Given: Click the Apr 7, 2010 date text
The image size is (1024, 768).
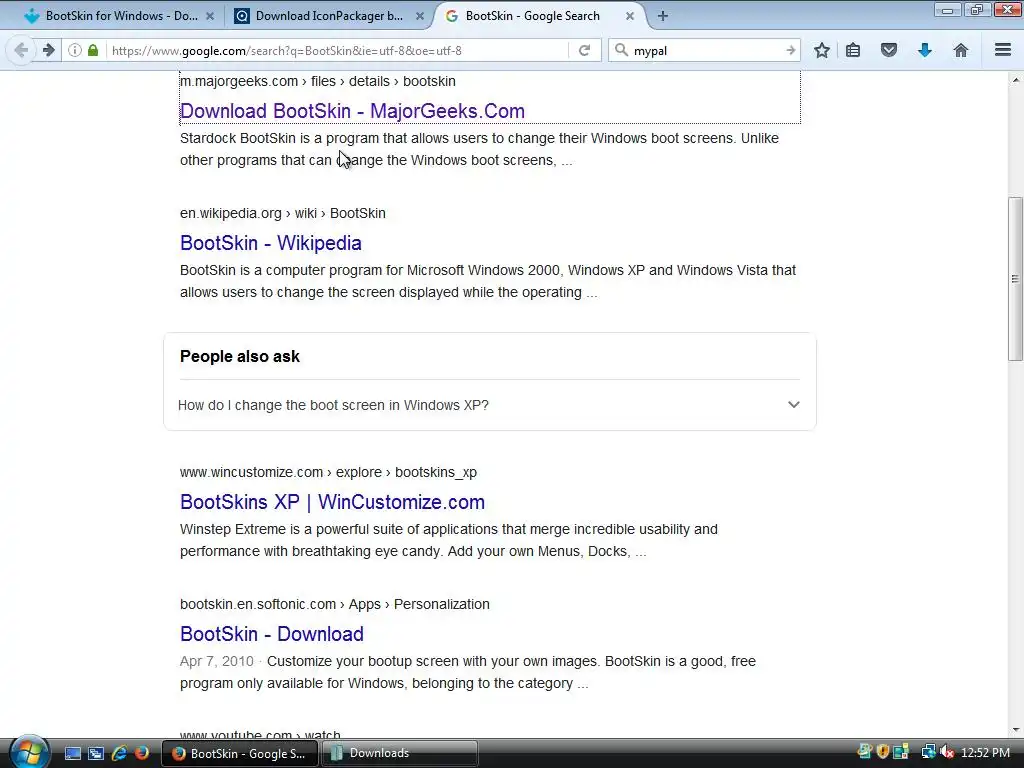Looking at the screenshot, I should [x=216, y=662].
